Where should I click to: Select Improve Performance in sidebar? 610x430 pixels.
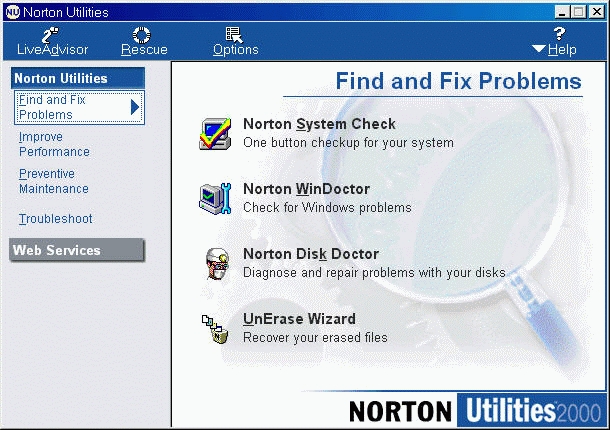point(54,144)
